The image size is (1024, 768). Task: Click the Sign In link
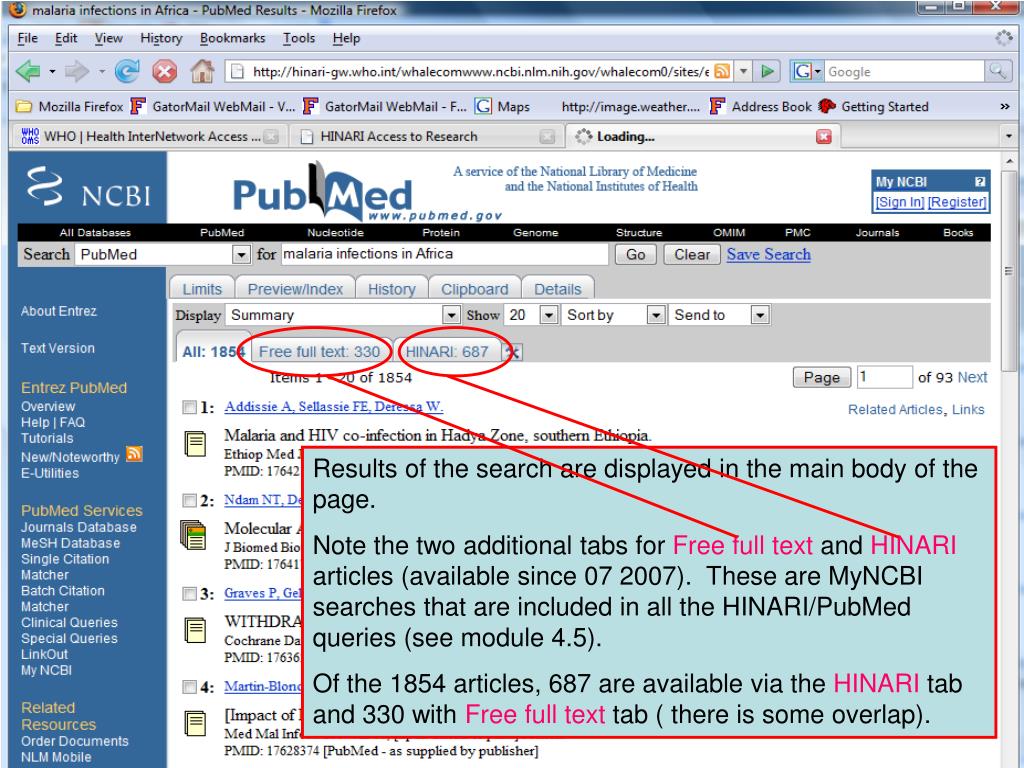click(x=900, y=202)
